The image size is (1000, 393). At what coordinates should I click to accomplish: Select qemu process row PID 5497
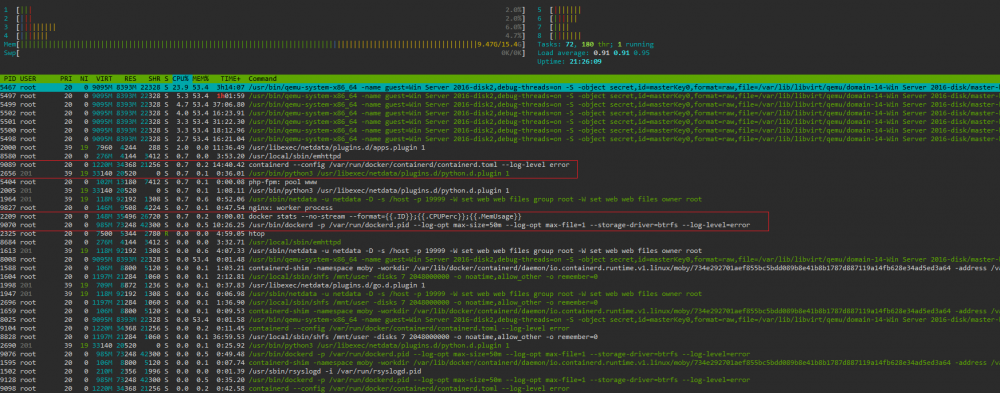[500, 95]
